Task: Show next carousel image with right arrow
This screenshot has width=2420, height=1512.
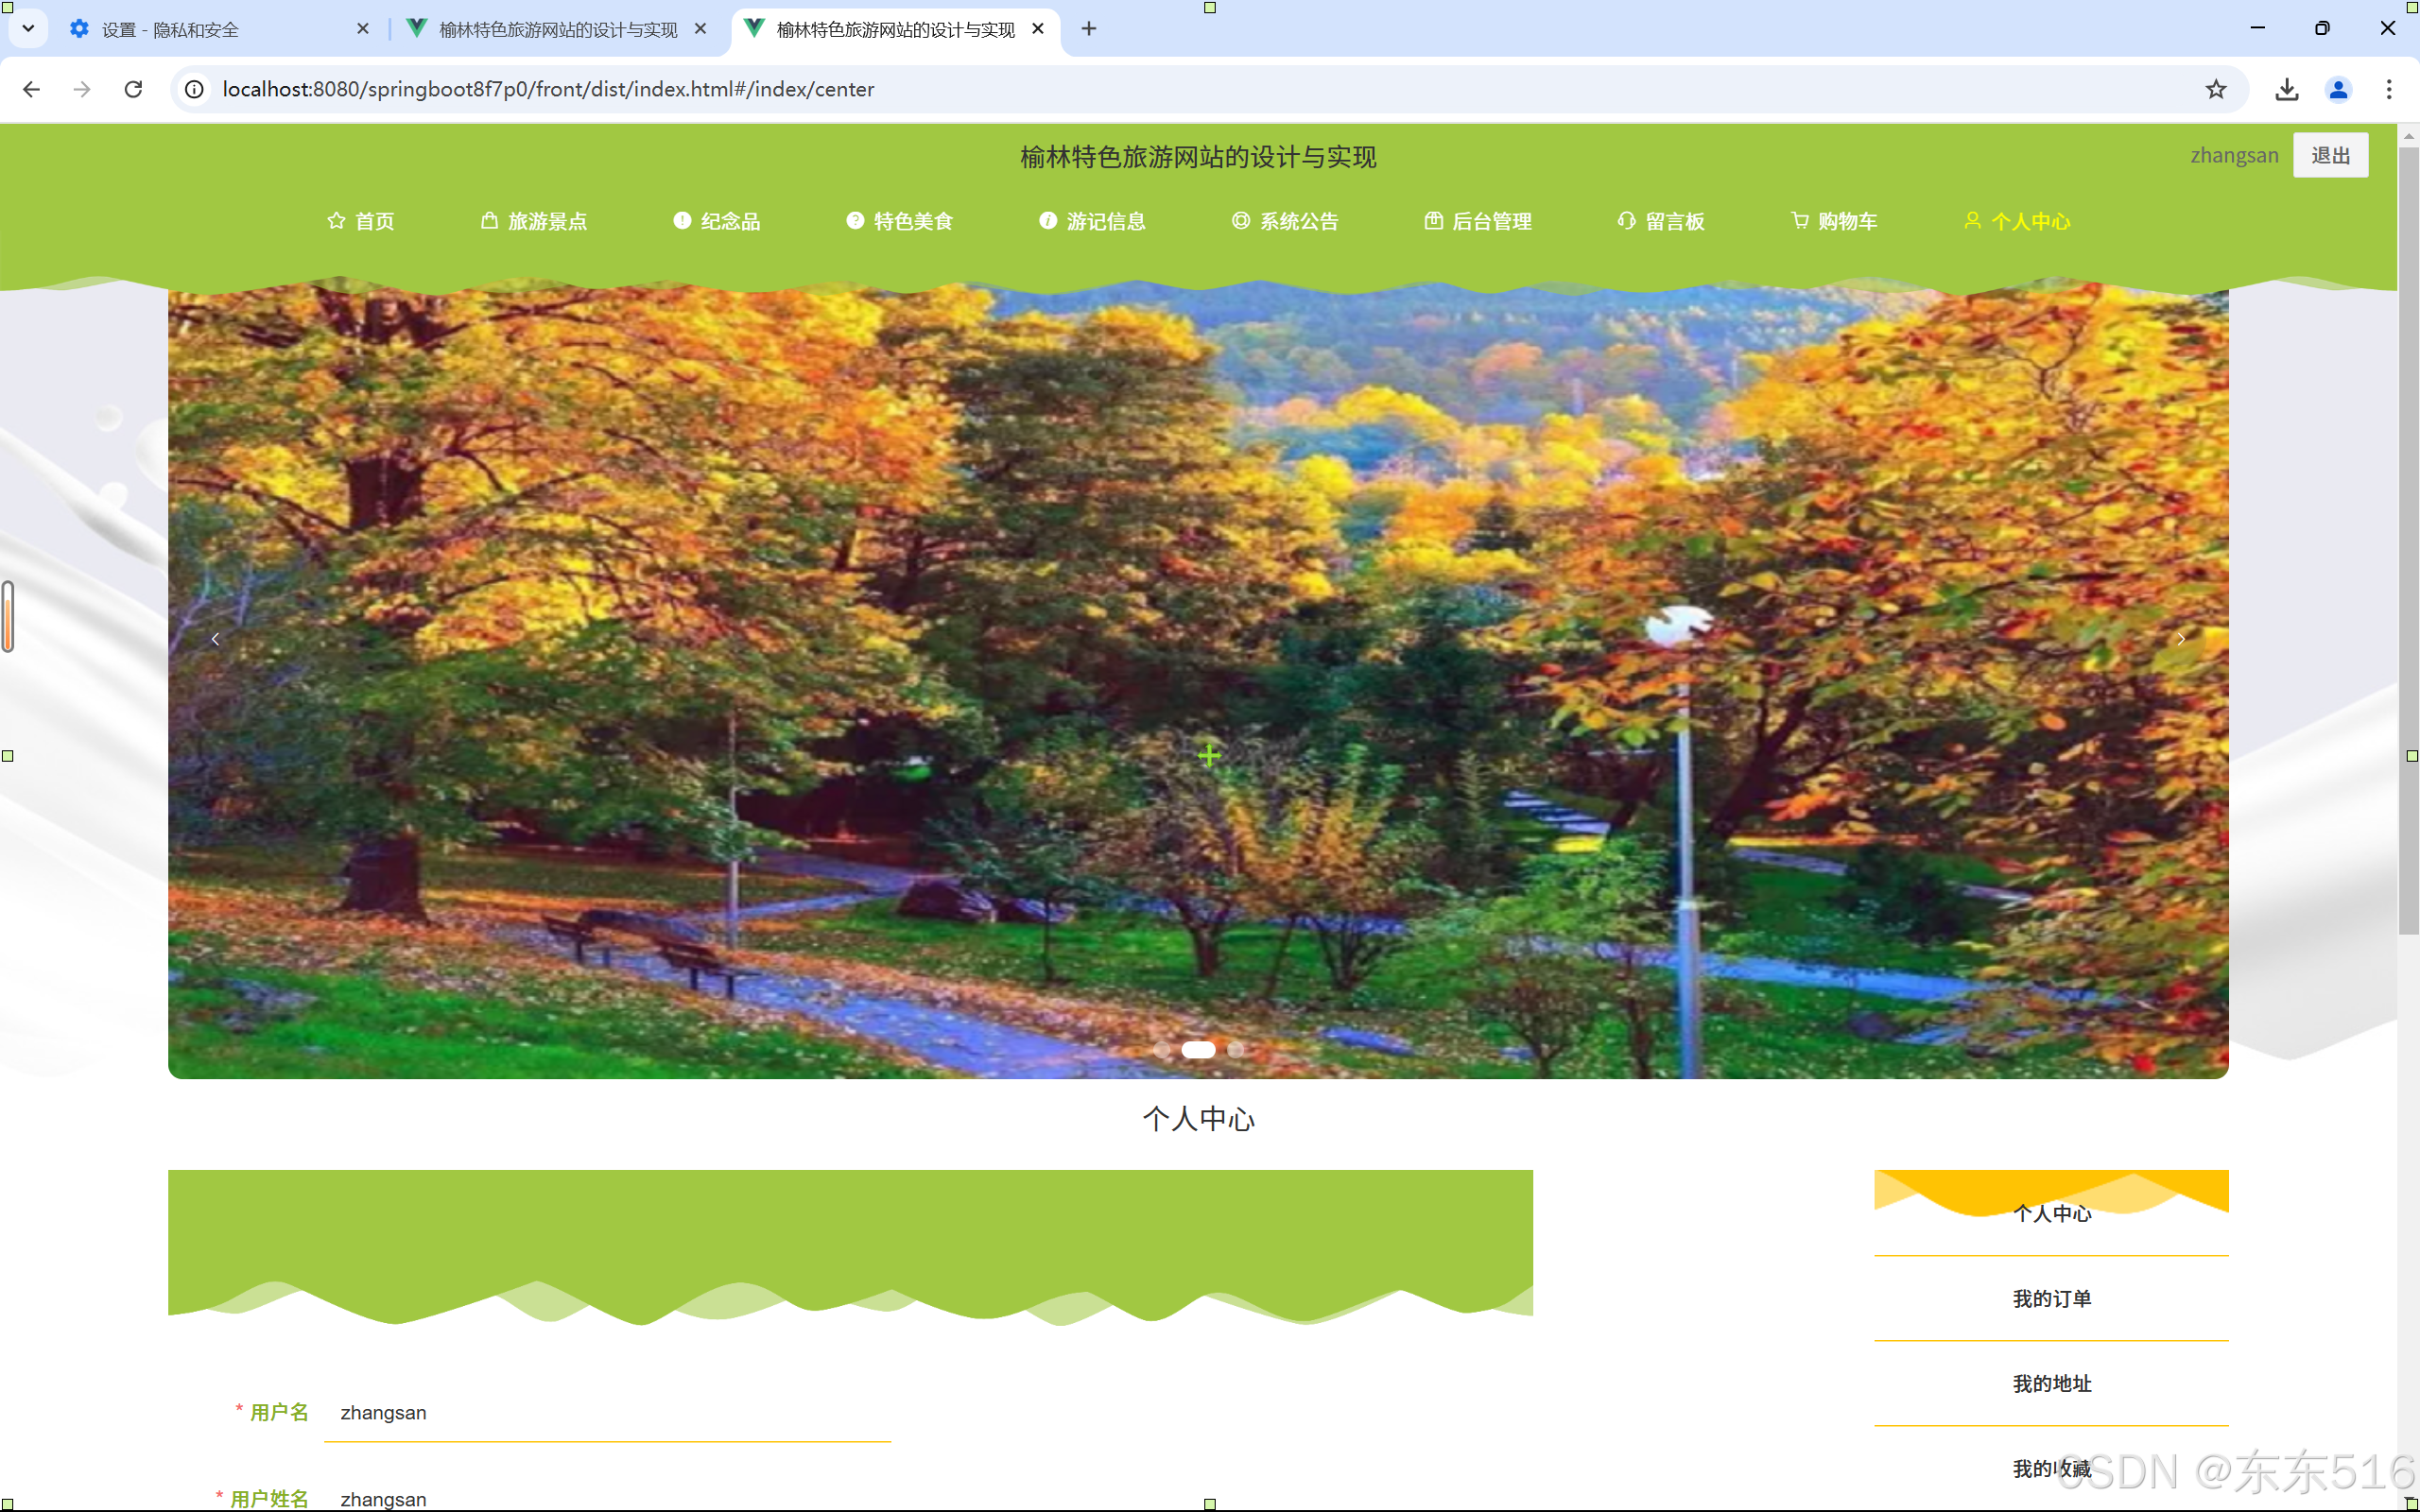Action: [2180, 639]
